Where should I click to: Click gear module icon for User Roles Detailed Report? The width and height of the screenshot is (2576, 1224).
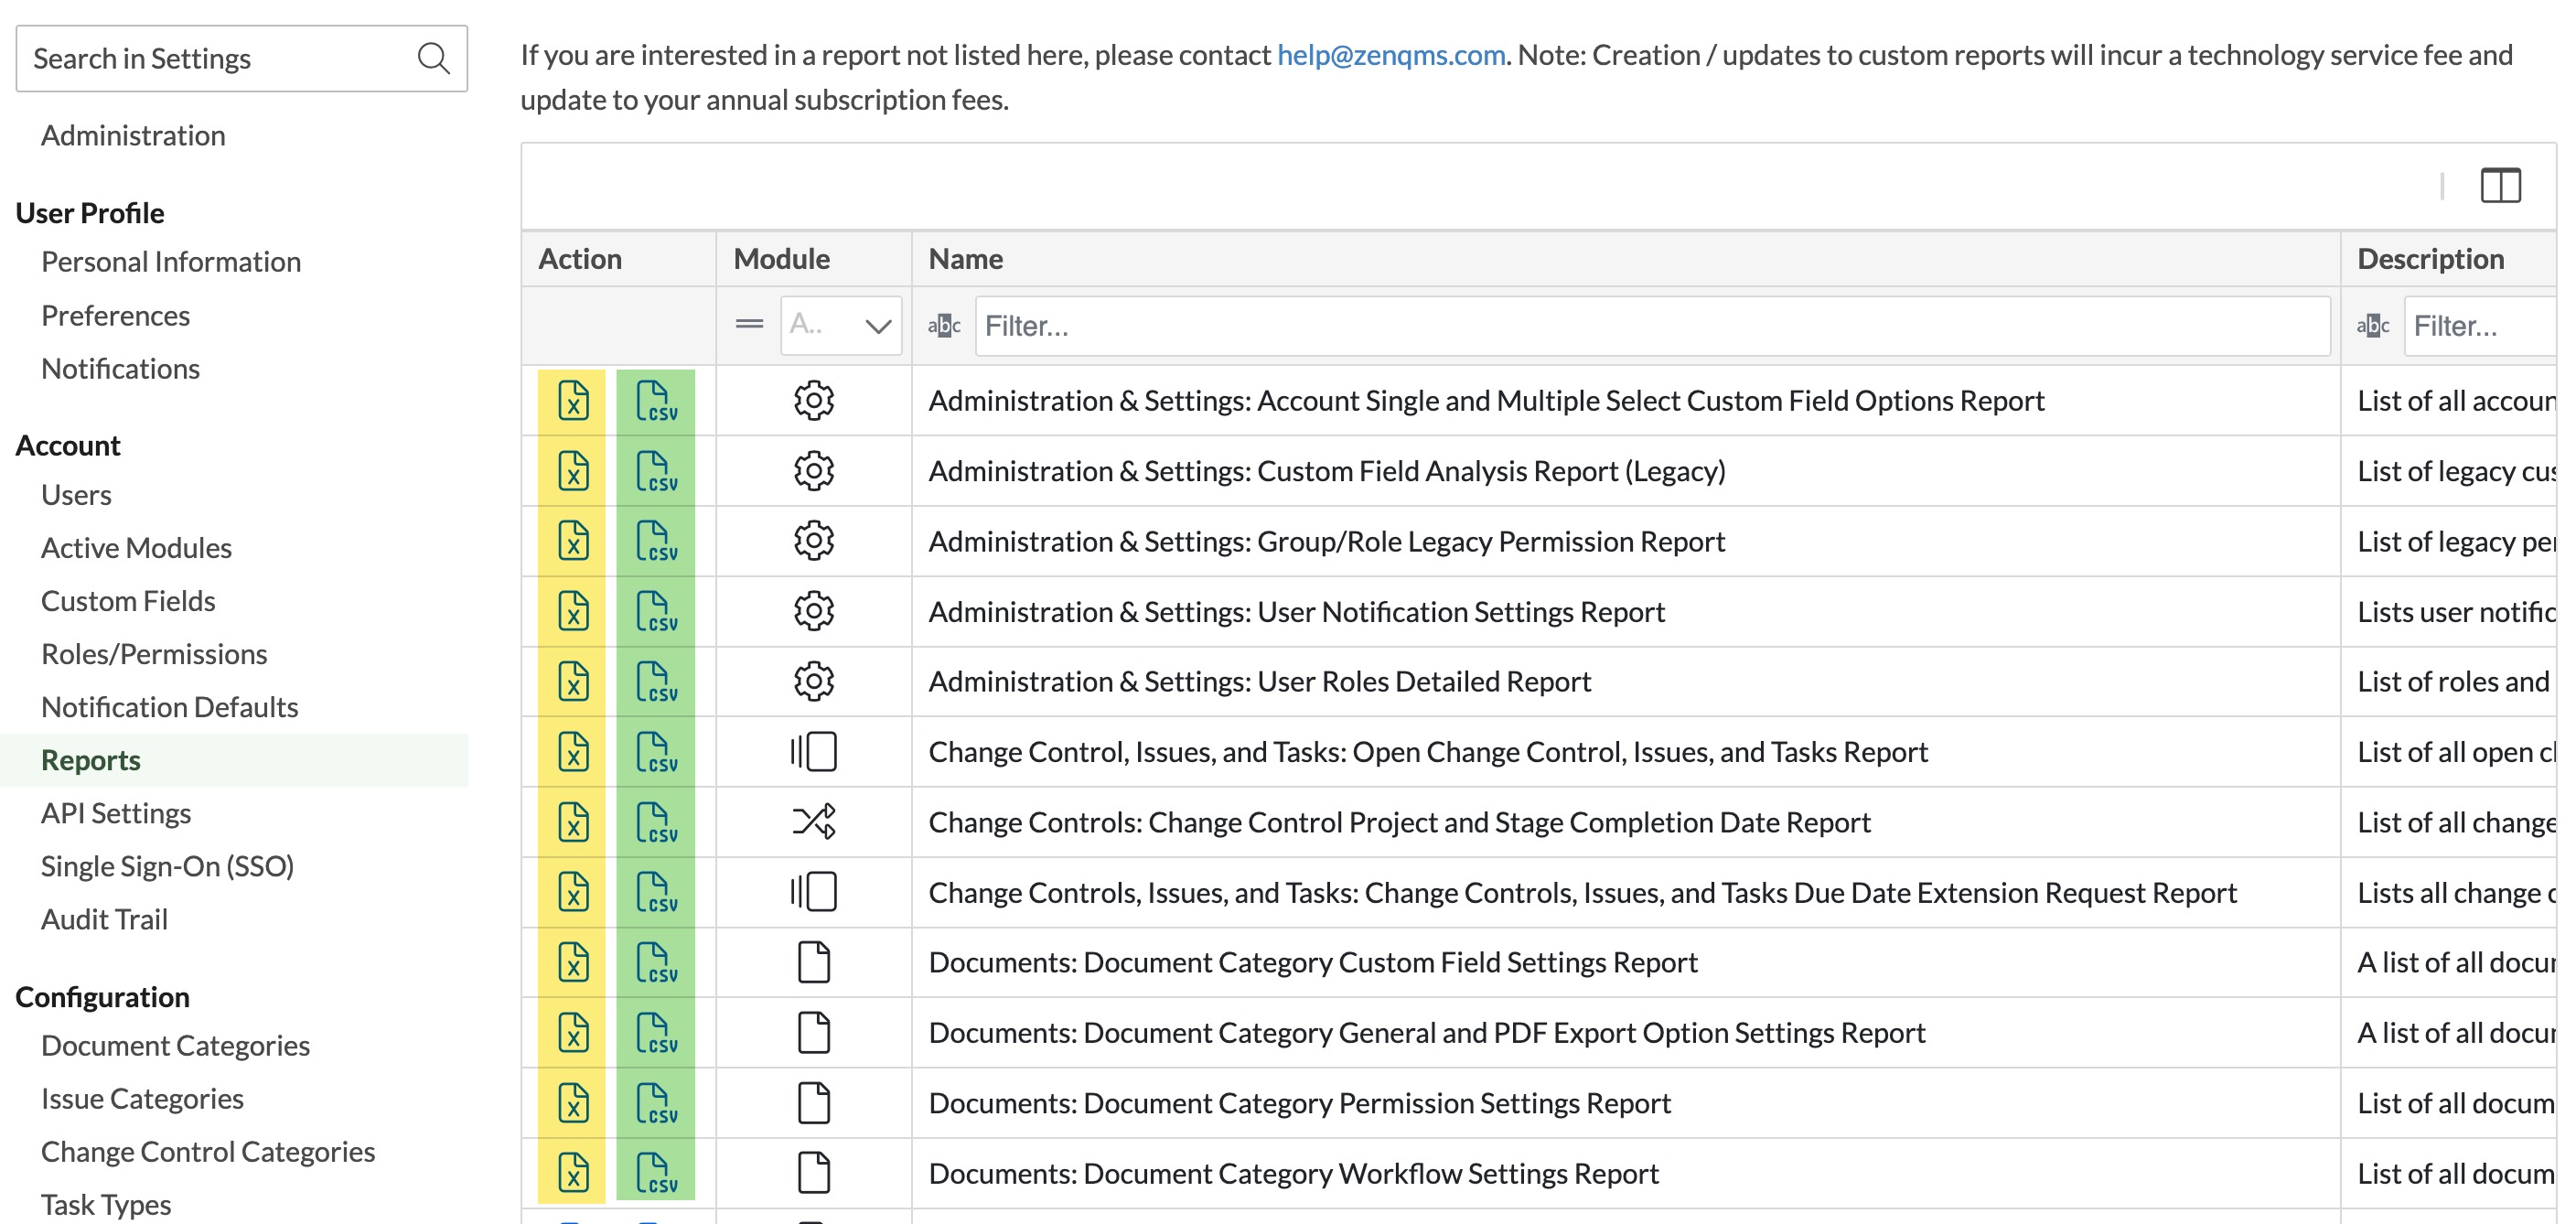pos(813,682)
